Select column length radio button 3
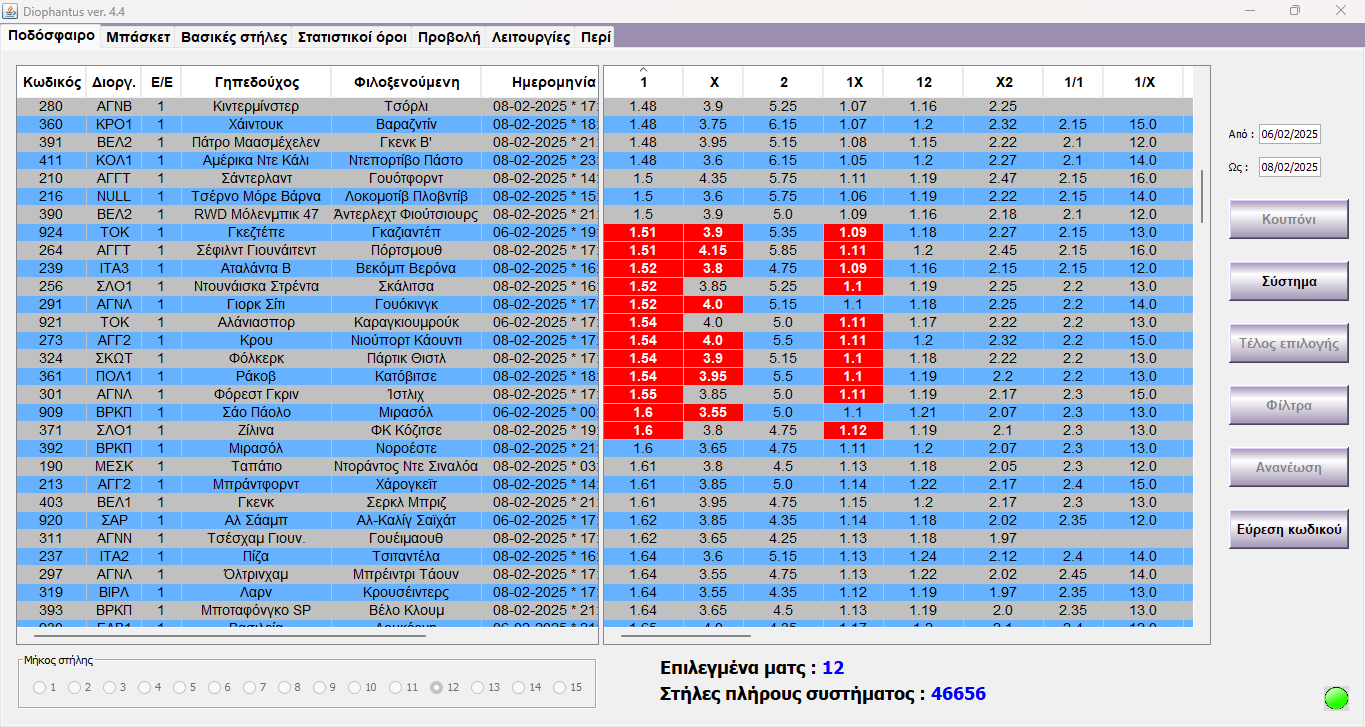Image resolution: width=1365 pixels, height=727 pixels. 109,687
